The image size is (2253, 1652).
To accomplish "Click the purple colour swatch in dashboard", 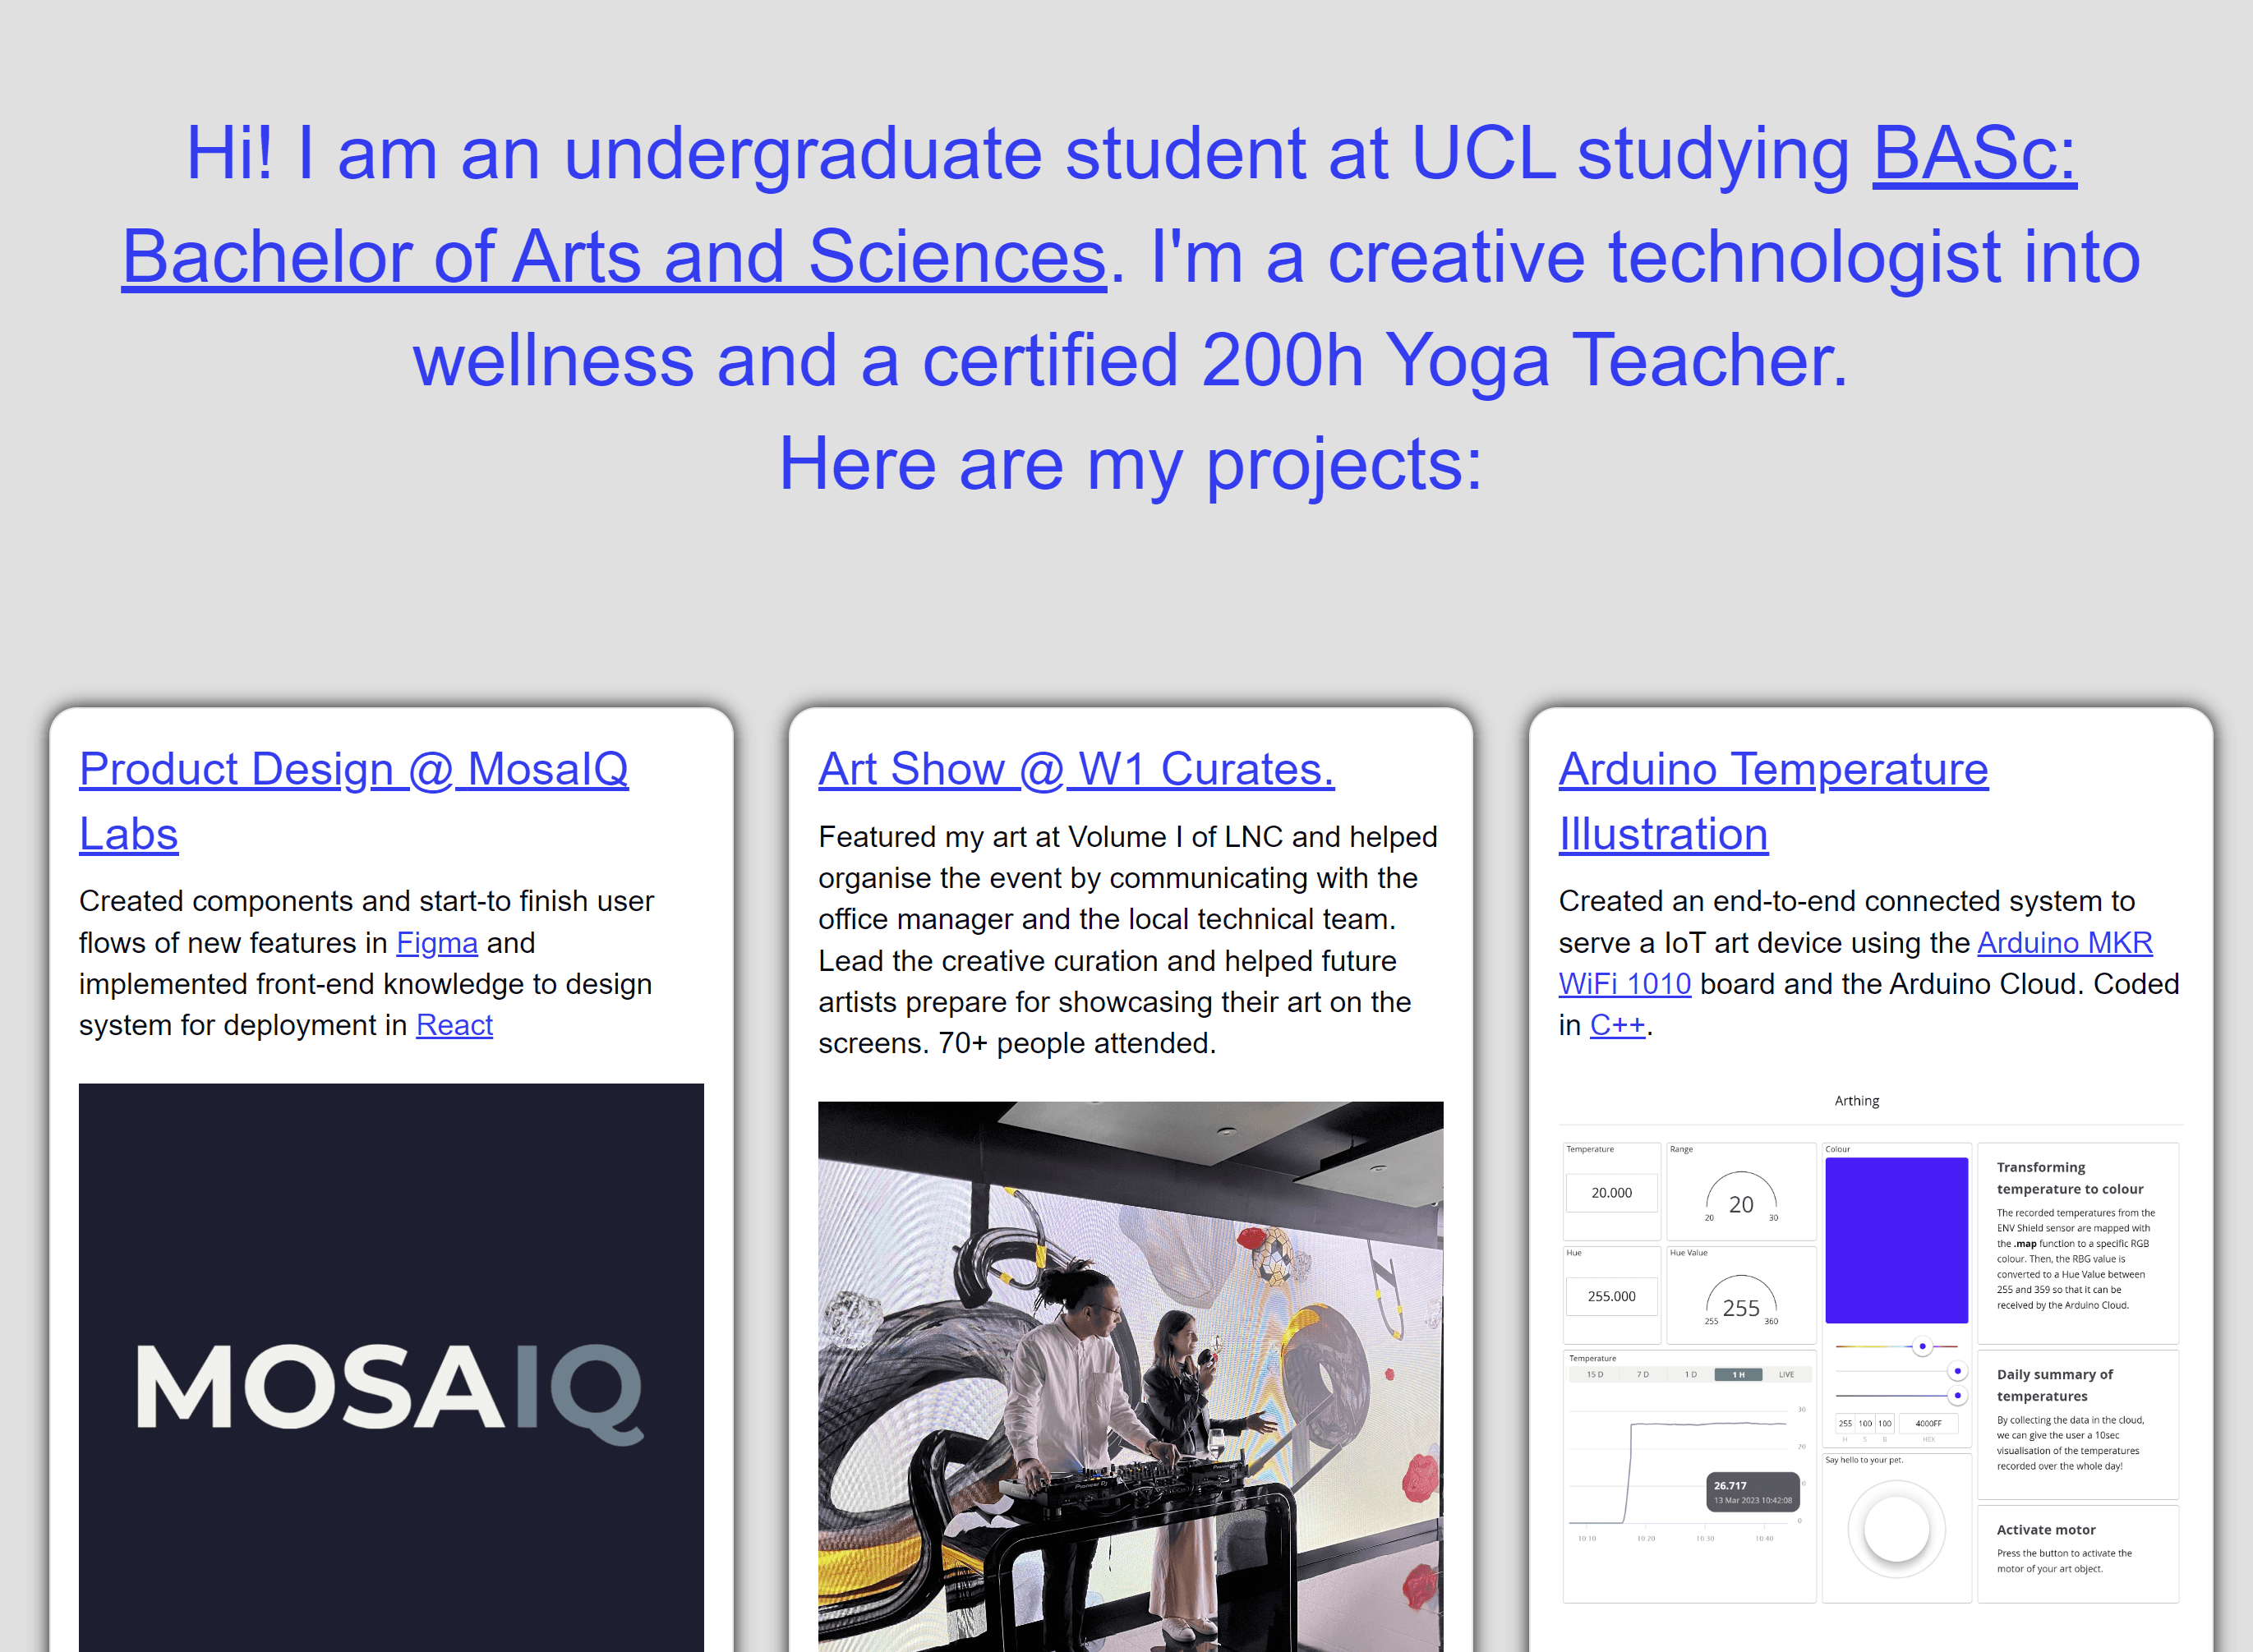I will coord(1896,1240).
